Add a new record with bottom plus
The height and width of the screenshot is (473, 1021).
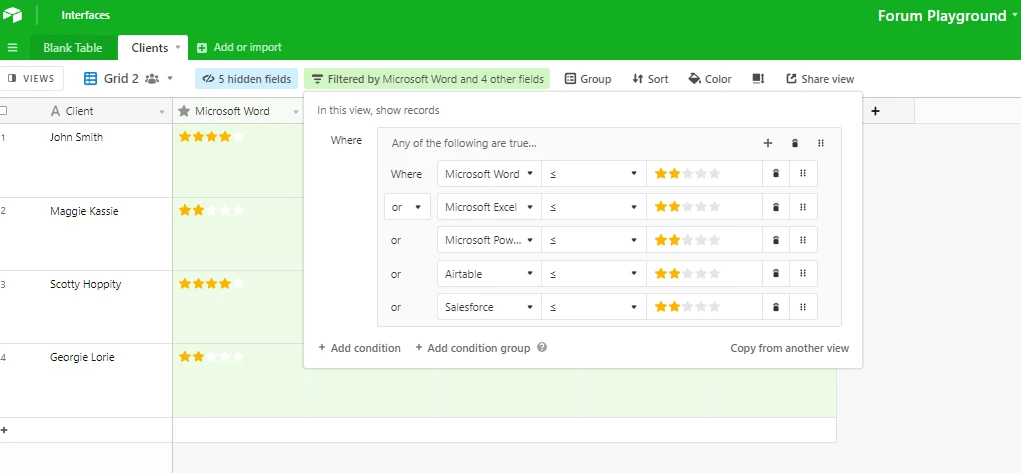click(4, 430)
